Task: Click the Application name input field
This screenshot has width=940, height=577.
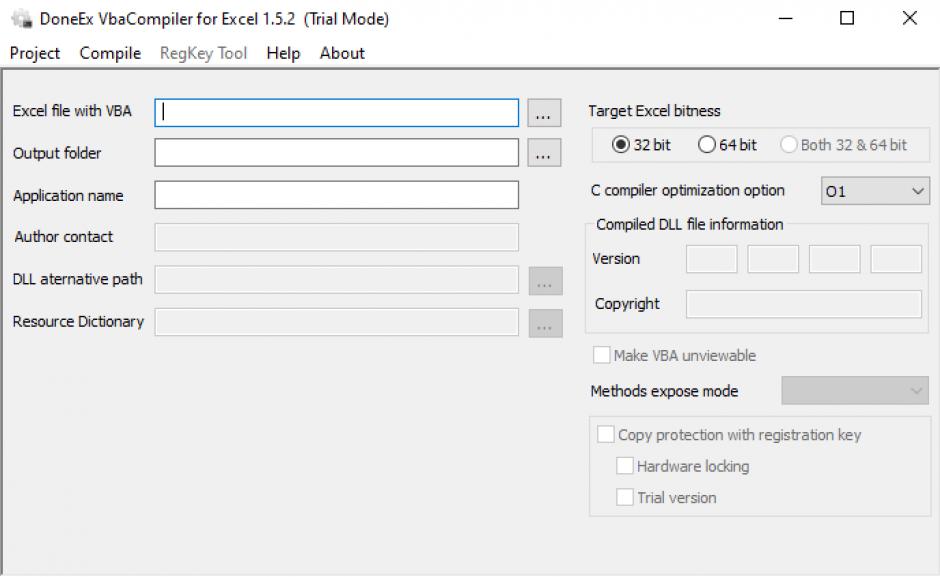Action: tap(336, 195)
